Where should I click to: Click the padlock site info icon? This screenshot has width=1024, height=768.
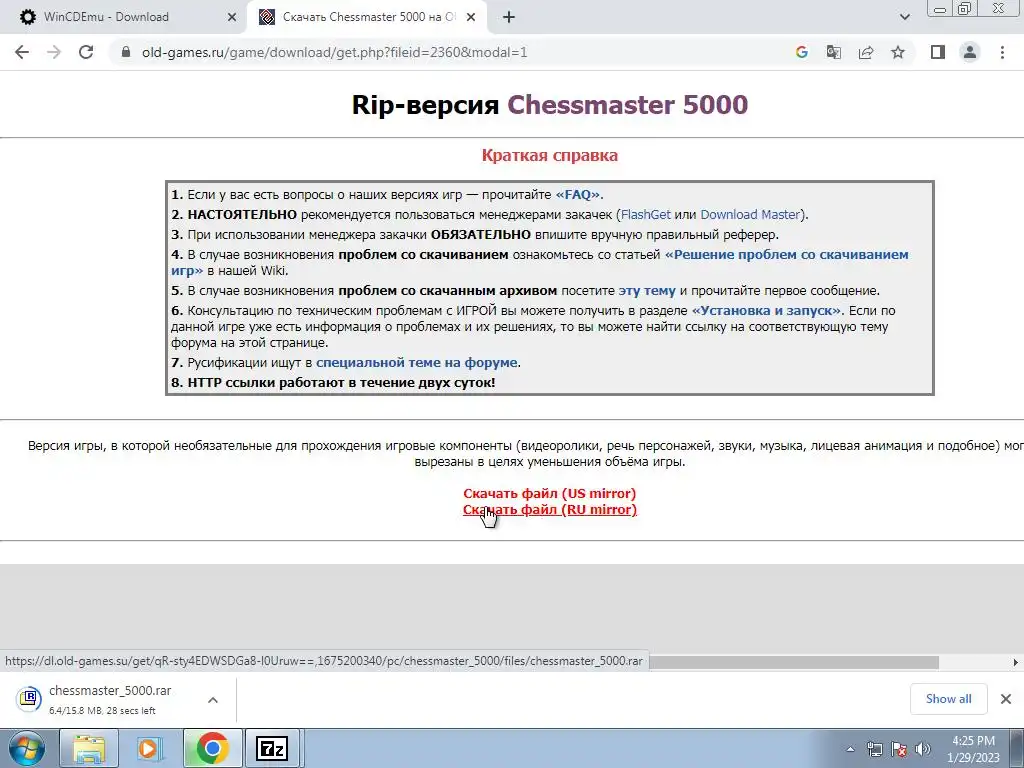126,52
